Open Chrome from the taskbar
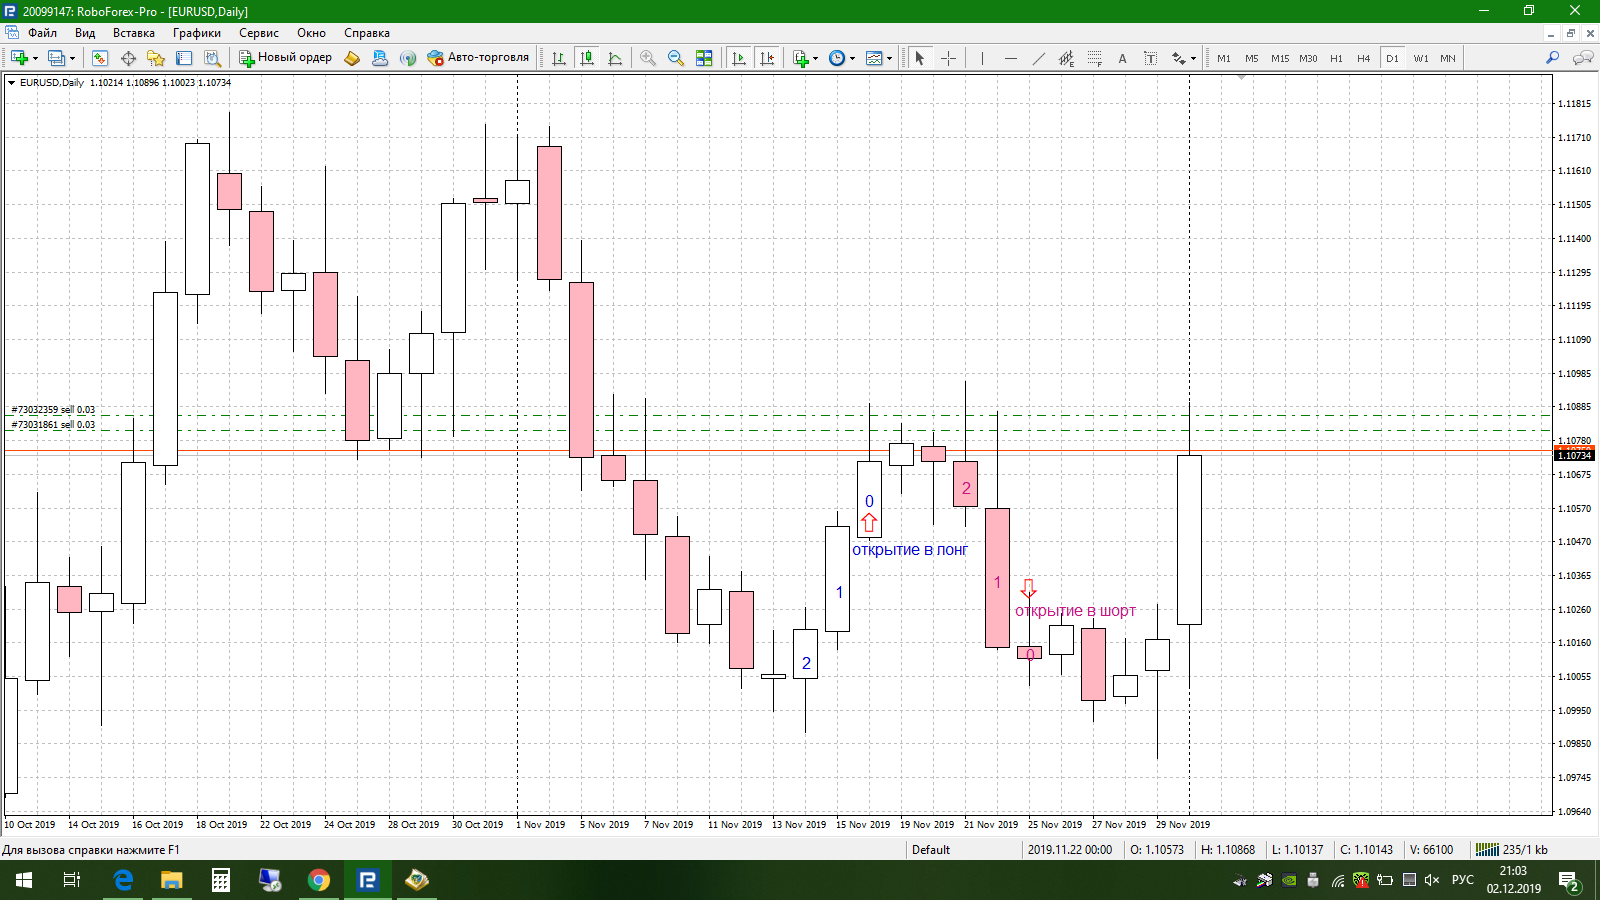The width and height of the screenshot is (1600, 900). click(x=319, y=880)
